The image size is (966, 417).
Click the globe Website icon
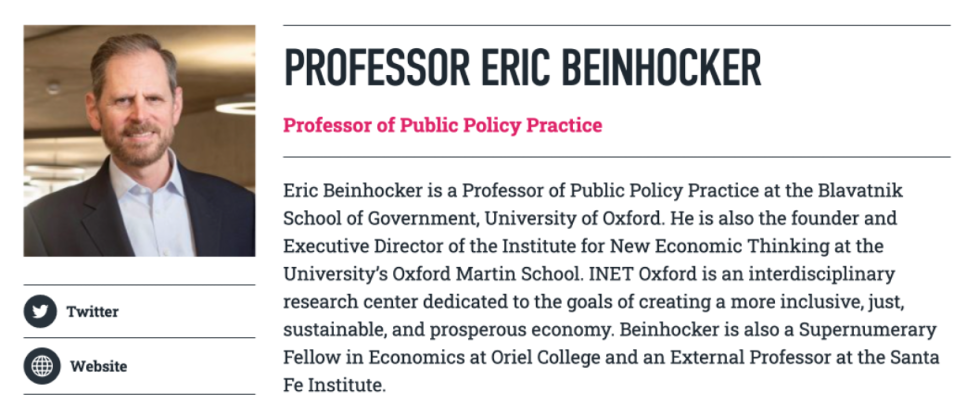pyautogui.click(x=42, y=366)
